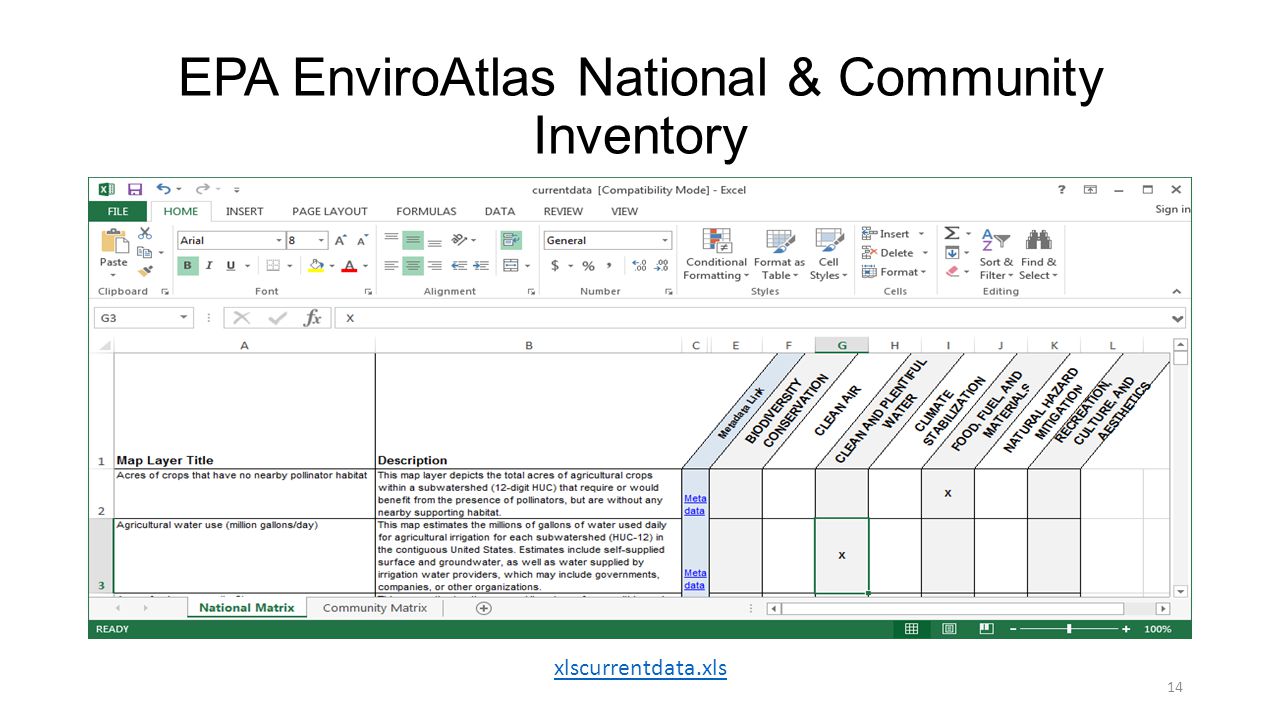Viewport: 1280px width, 720px height.
Task: Select the Format Painter brush
Action: click(x=145, y=270)
